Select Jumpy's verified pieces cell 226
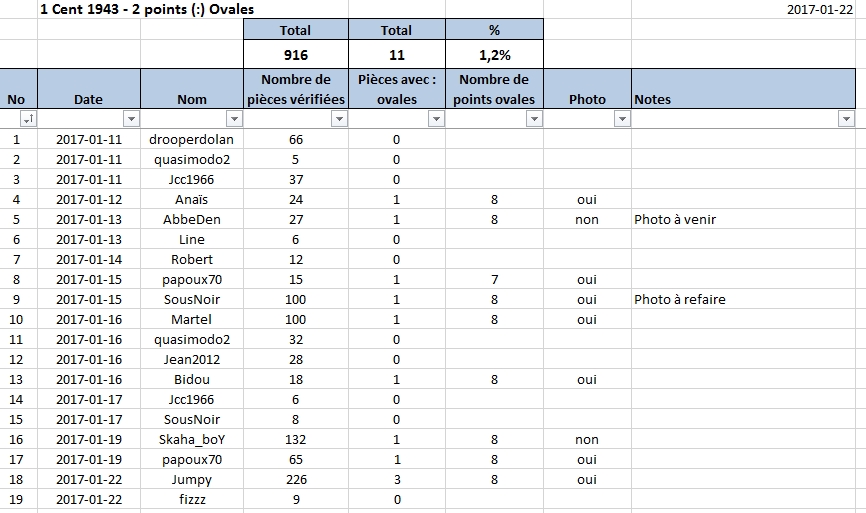The height and width of the screenshot is (513, 866). [x=296, y=479]
